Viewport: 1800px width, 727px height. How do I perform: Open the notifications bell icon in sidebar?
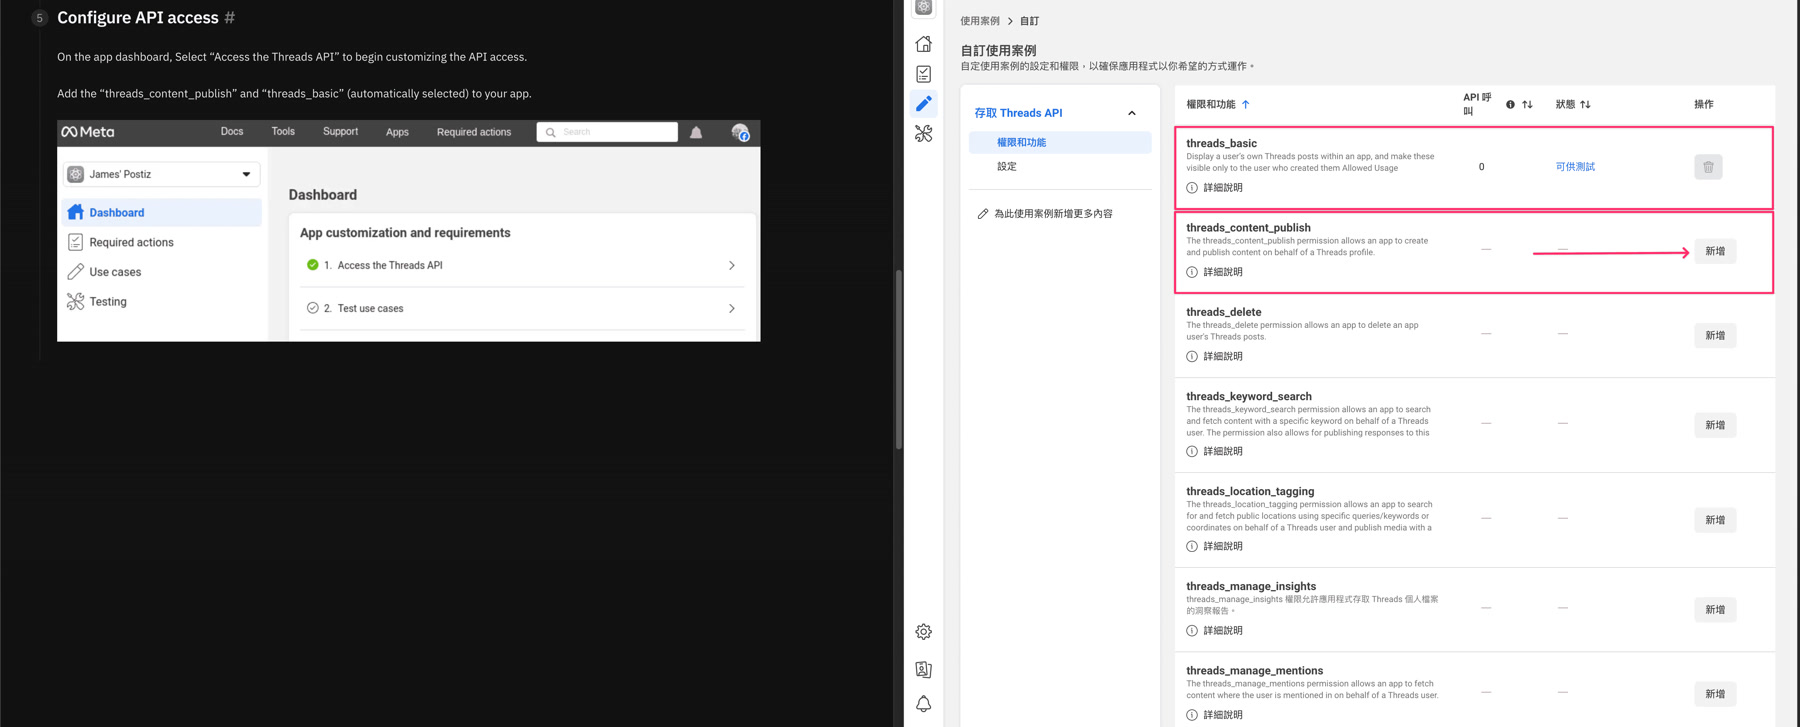click(923, 704)
